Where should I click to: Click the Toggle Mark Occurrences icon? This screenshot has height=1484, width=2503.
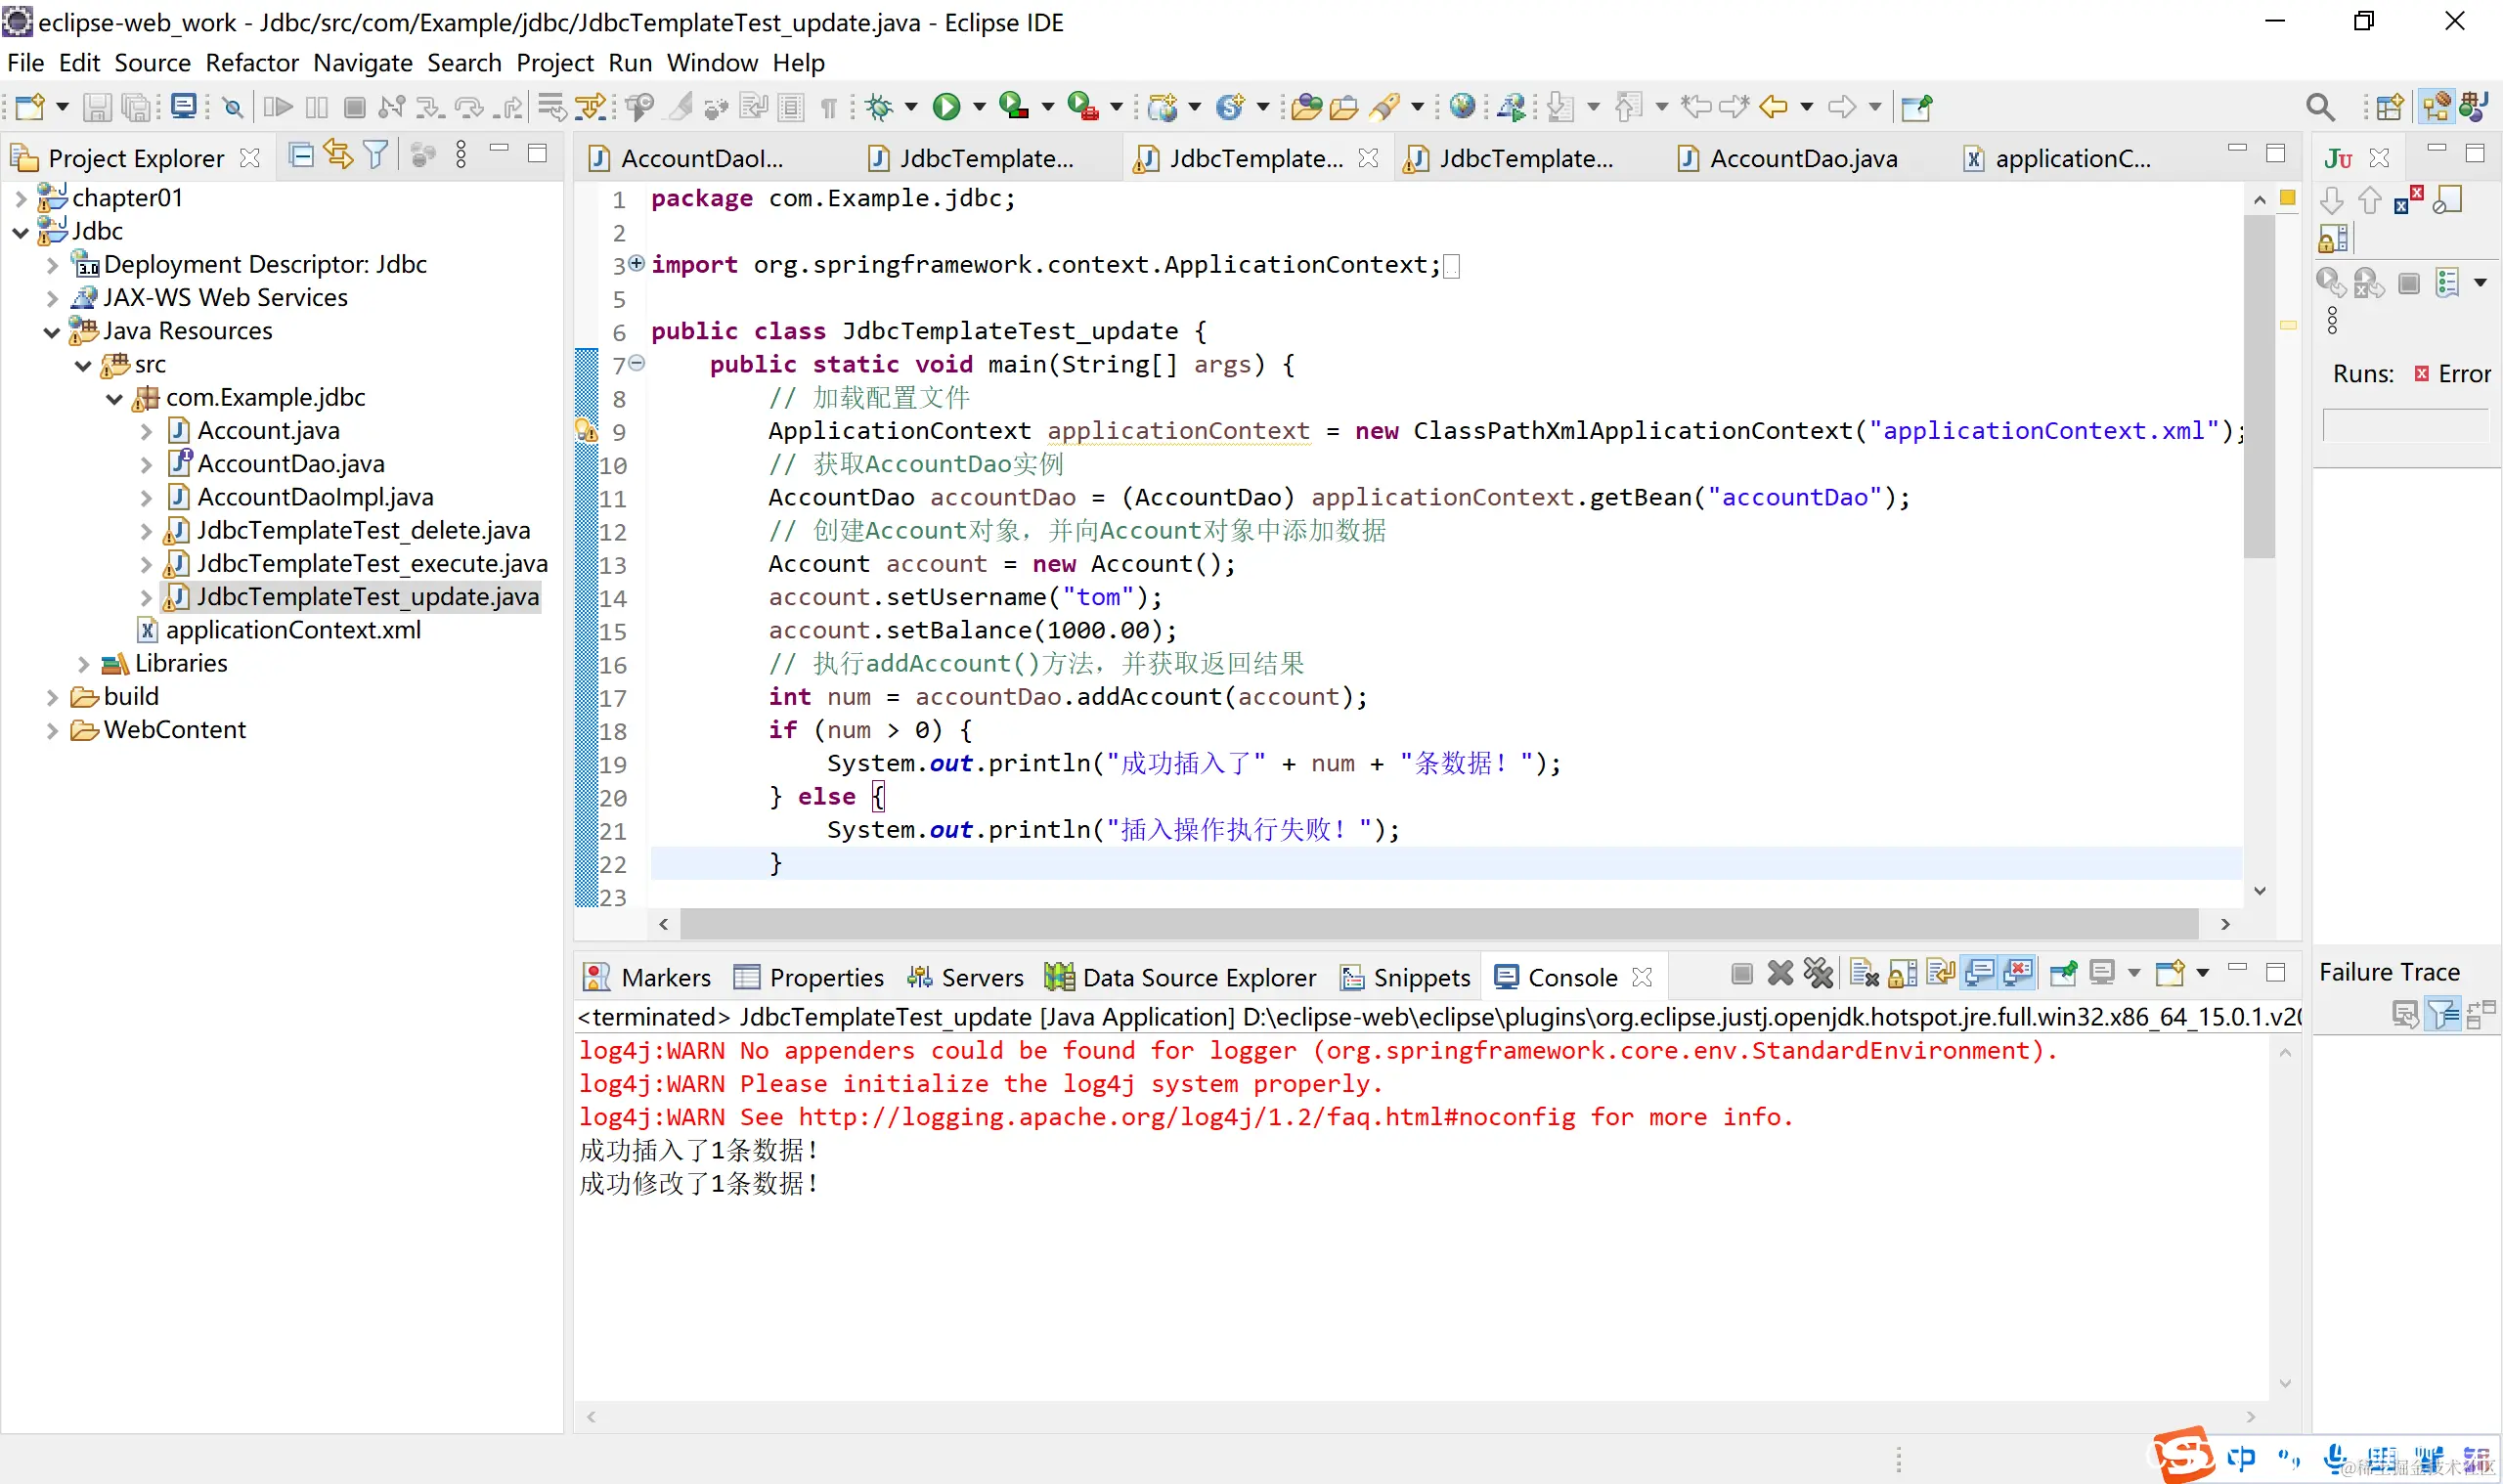(x=679, y=106)
